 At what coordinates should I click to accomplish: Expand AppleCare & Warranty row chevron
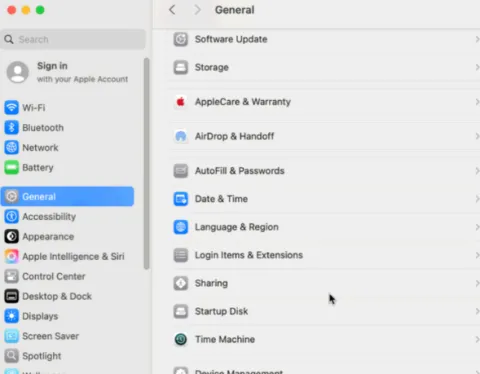[x=477, y=102]
